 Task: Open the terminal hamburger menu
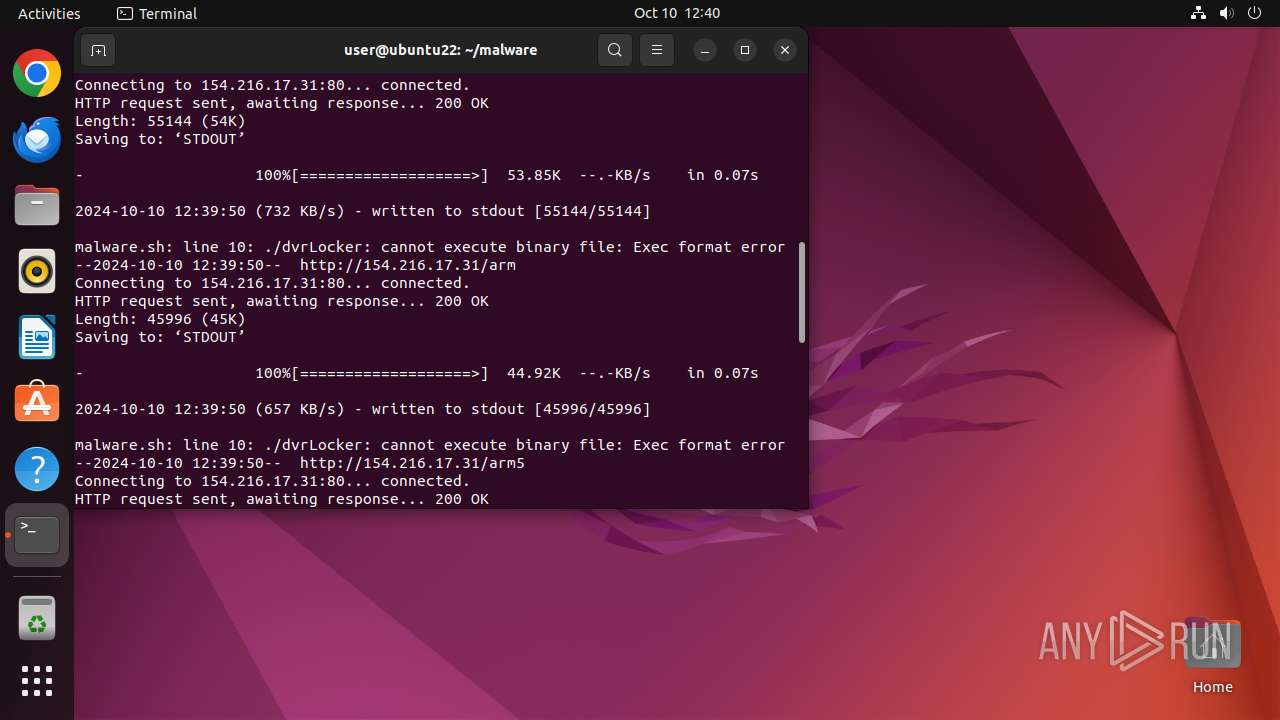(x=657, y=50)
